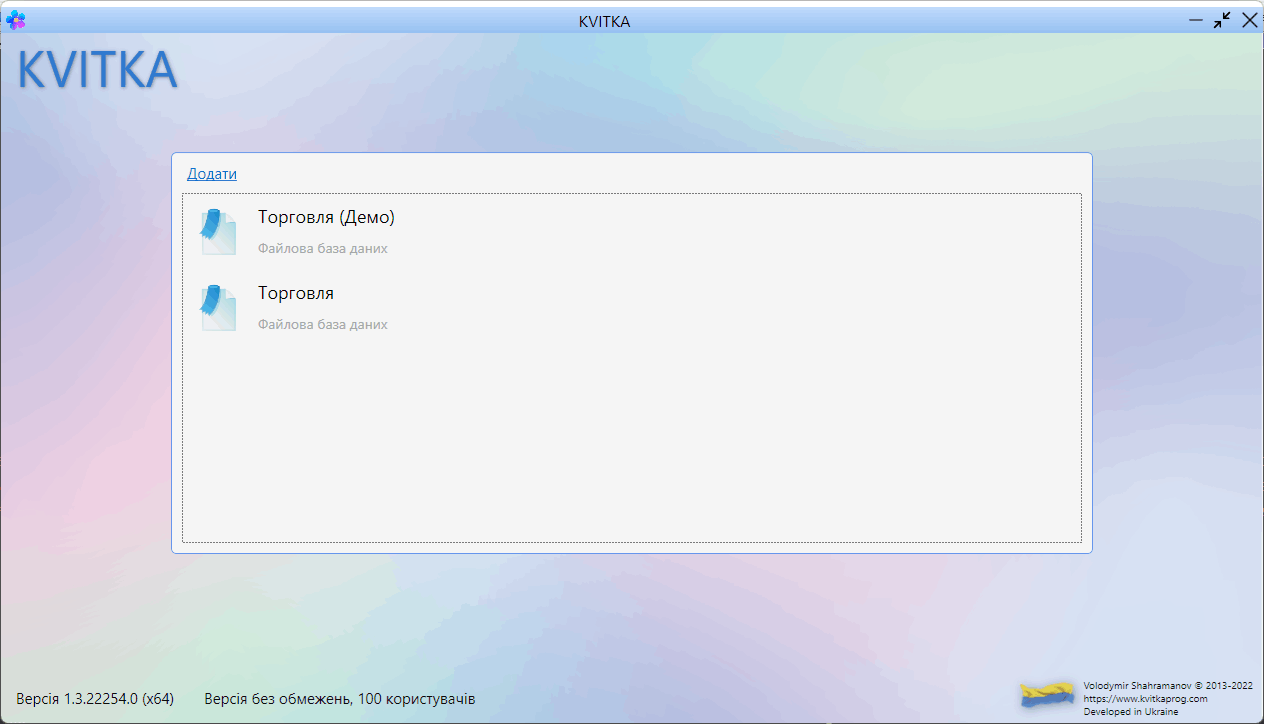Click empty area of the database list

coord(632,440)
